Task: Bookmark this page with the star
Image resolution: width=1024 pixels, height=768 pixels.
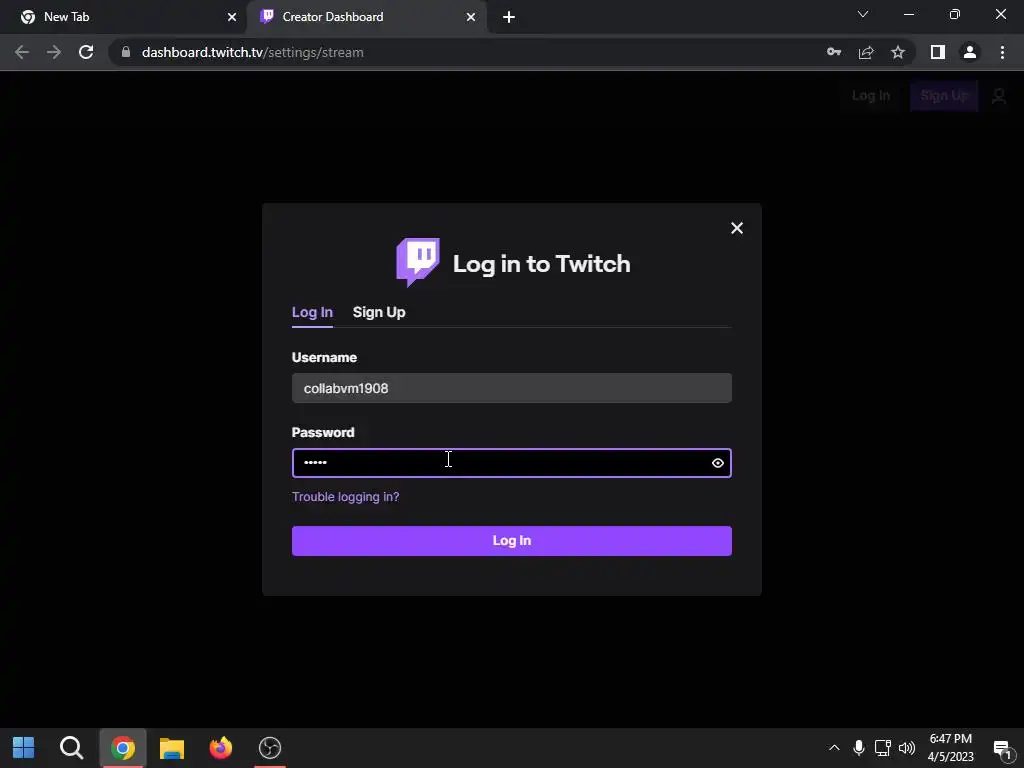Action: 898,52
